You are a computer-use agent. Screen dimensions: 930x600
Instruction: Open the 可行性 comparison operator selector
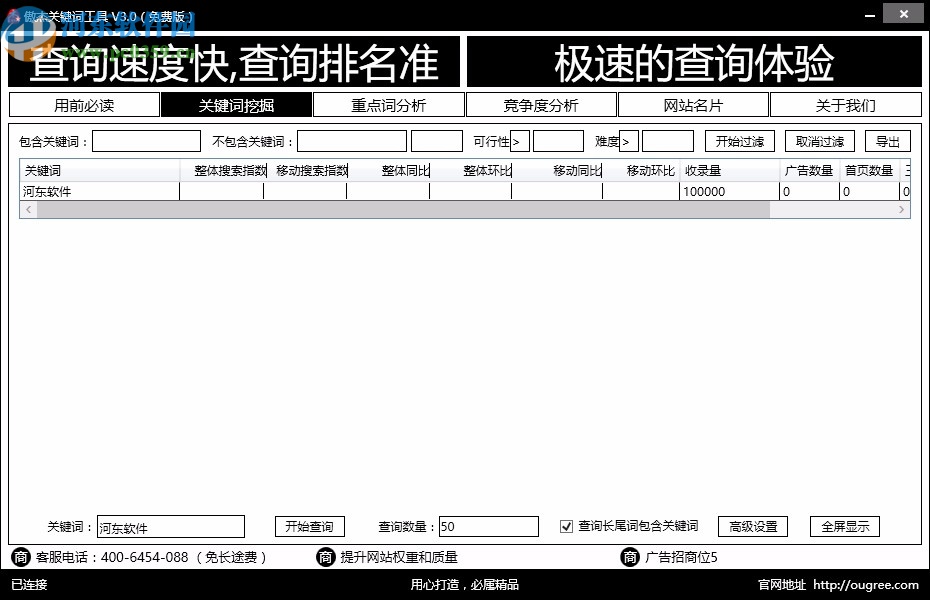click(521, 141)
